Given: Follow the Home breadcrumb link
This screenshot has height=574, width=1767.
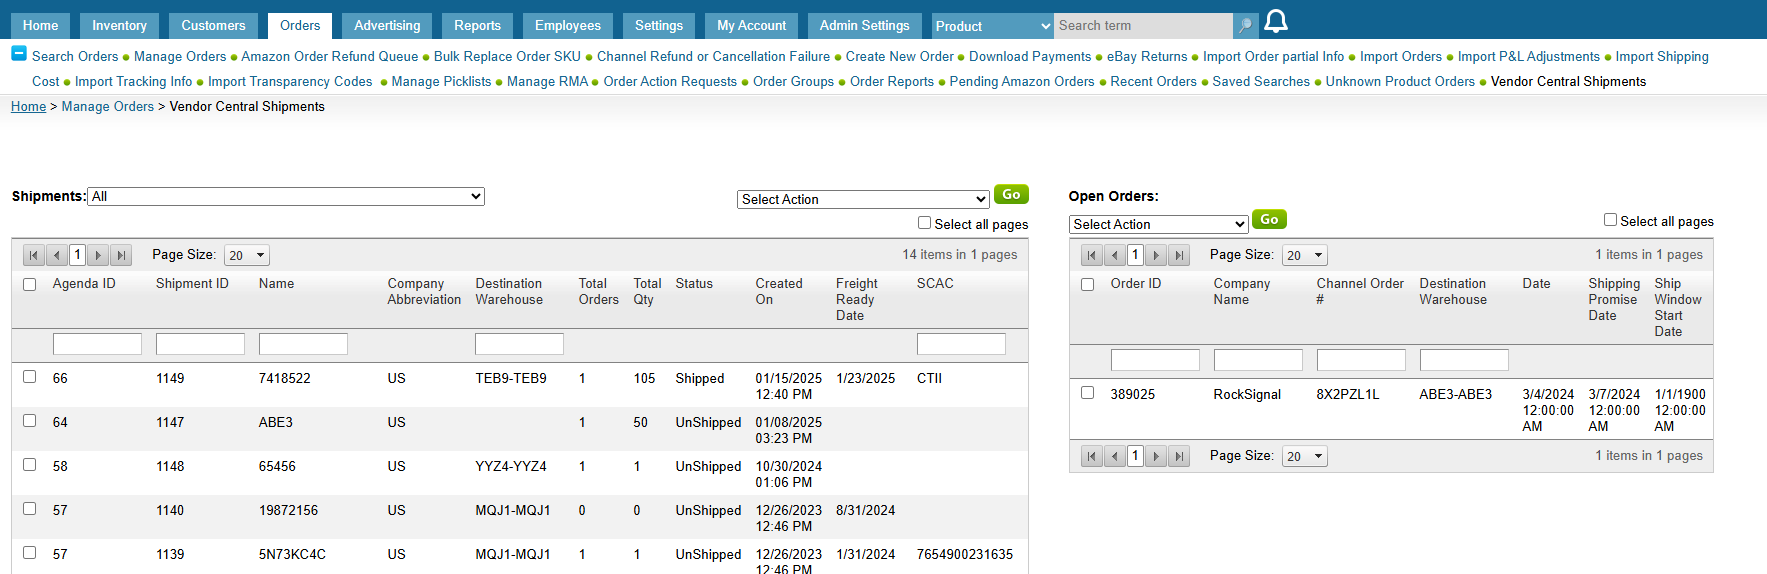Looking at the screenshot, I should [28, 107].
